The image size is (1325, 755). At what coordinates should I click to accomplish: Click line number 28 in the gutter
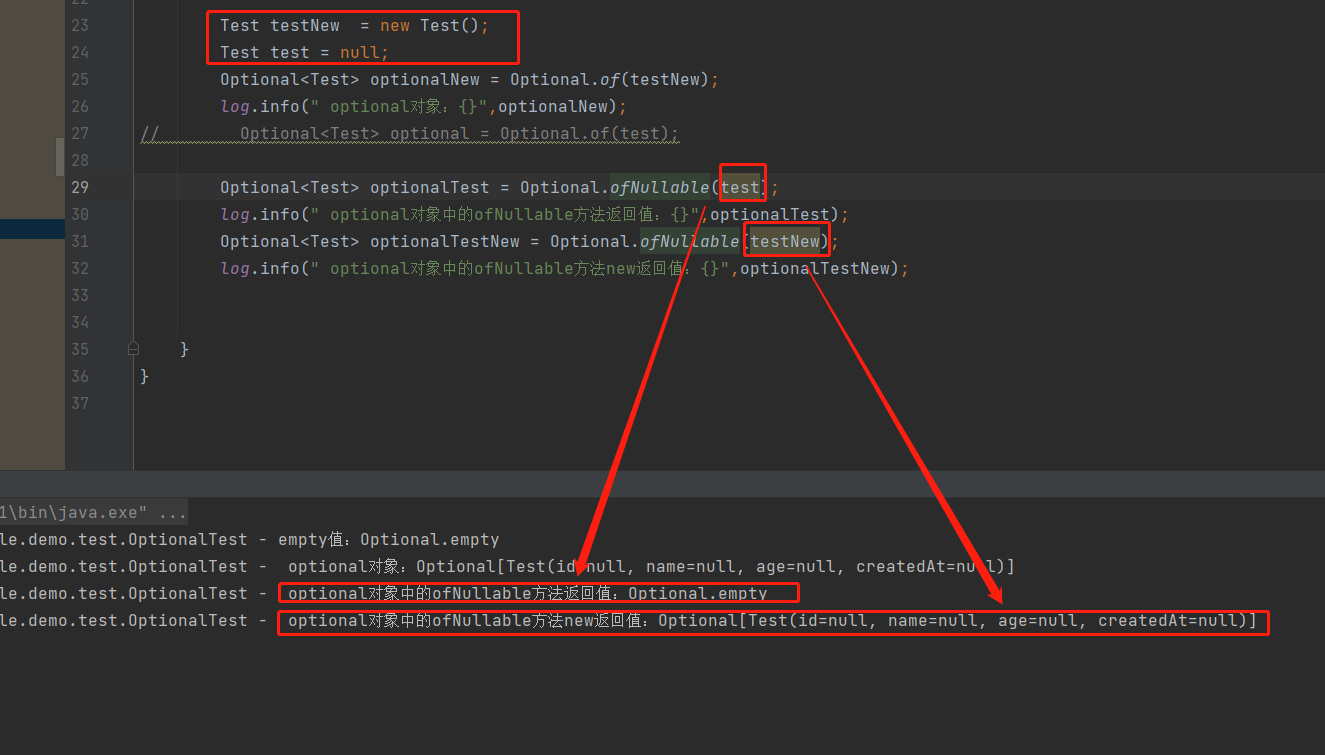click(80, 160)
